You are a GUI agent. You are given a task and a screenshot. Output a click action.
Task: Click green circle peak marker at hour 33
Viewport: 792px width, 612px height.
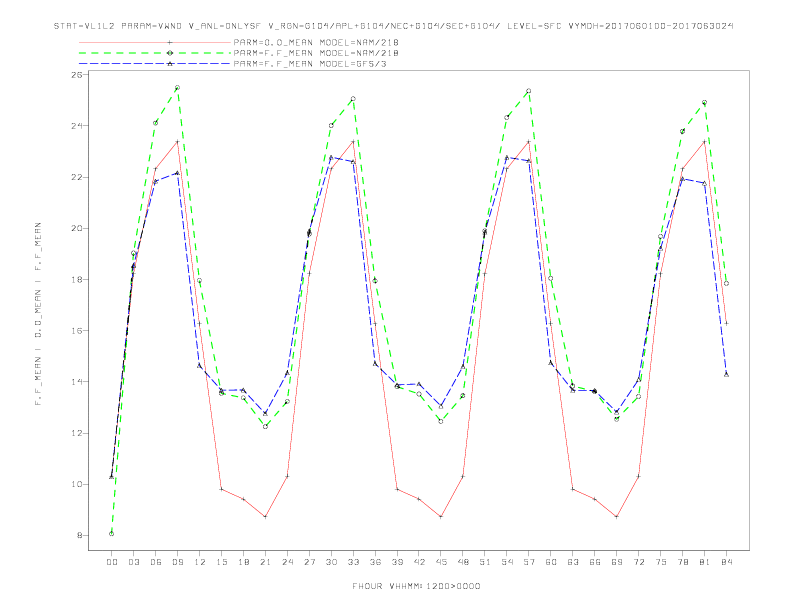point(353,98)
